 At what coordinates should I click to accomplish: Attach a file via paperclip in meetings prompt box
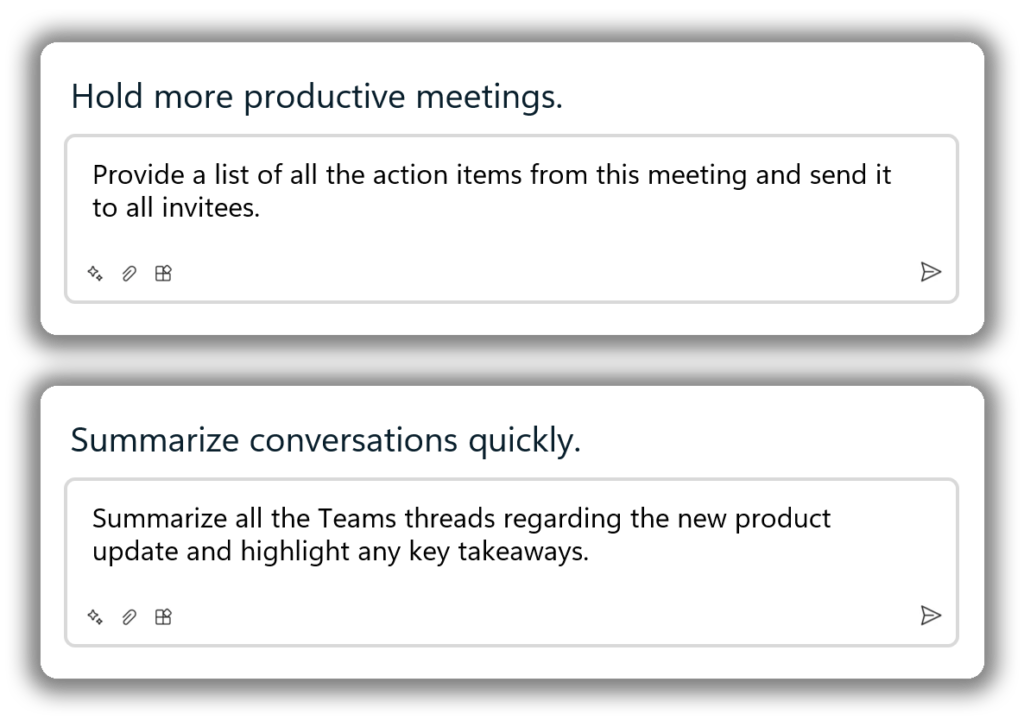tap(129, 273)
